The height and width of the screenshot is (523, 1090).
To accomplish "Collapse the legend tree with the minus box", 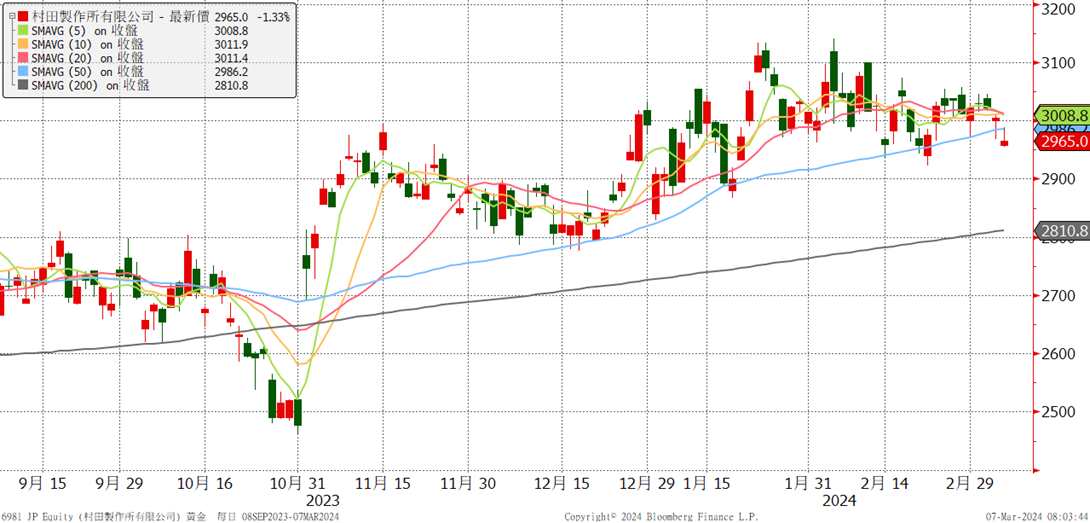I will (x=11, y=16).
